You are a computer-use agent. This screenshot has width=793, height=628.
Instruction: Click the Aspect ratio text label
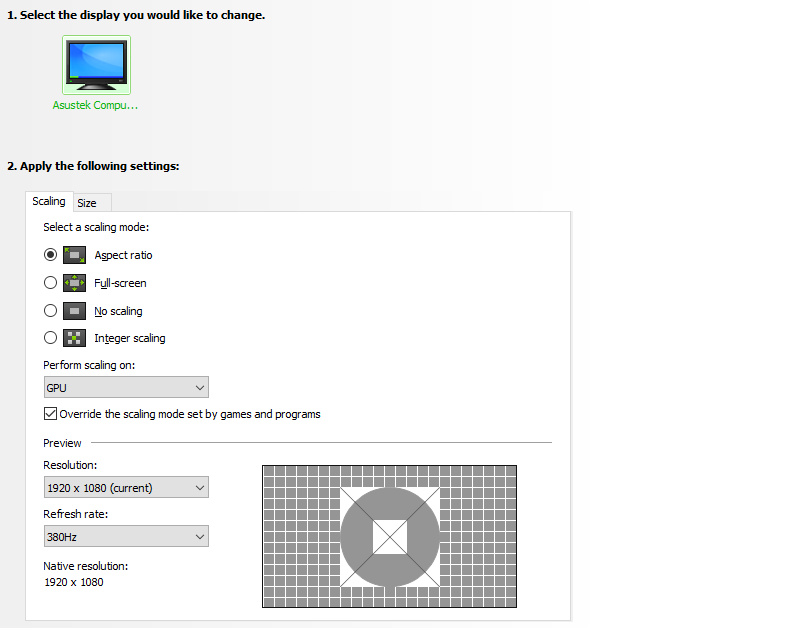point(123,256)
